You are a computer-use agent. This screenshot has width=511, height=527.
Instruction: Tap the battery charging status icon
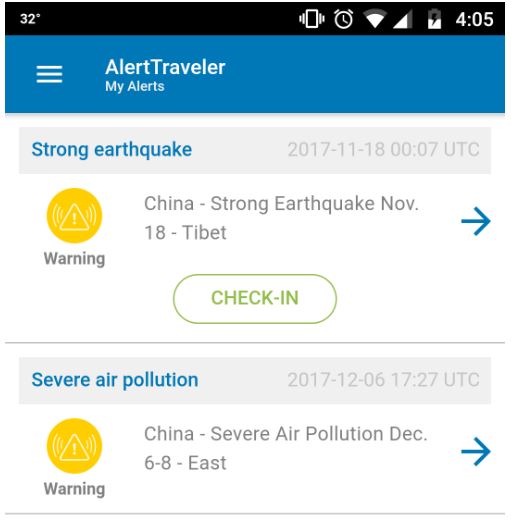pos(434,19)
